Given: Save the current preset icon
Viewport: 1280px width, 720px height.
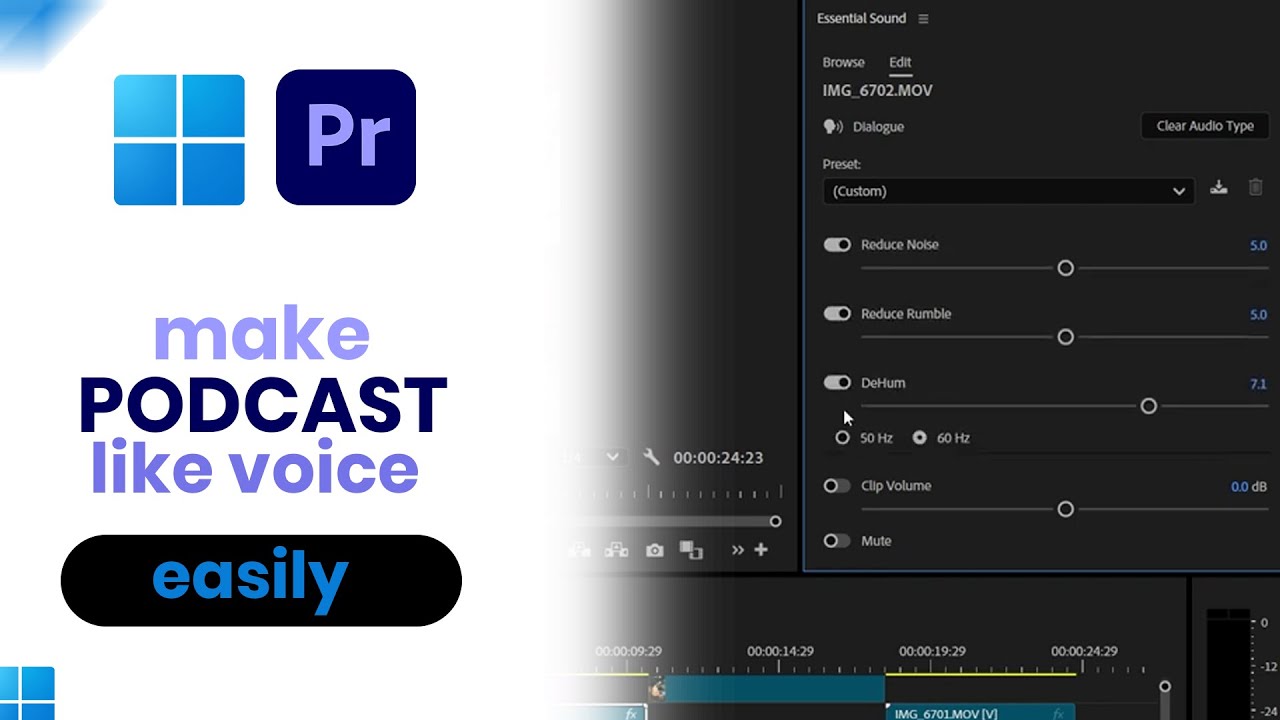Looking at the screenshot, I should pos(1218,187).
